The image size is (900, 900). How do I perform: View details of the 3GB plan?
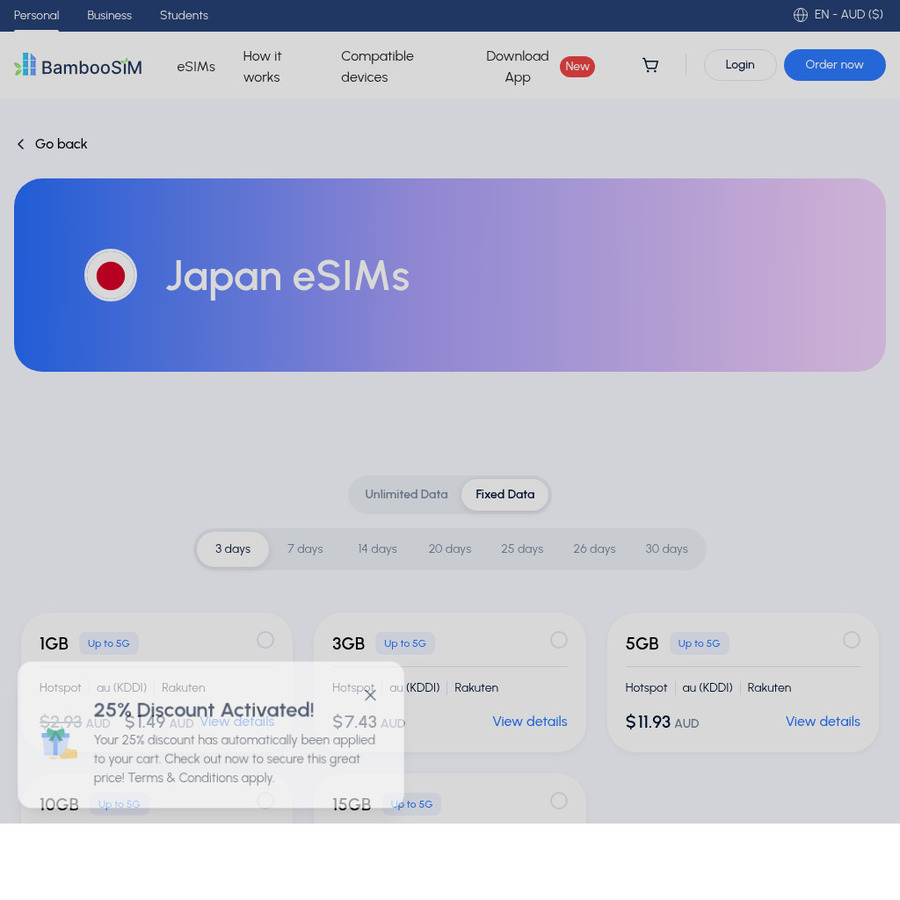pos(529,721)
